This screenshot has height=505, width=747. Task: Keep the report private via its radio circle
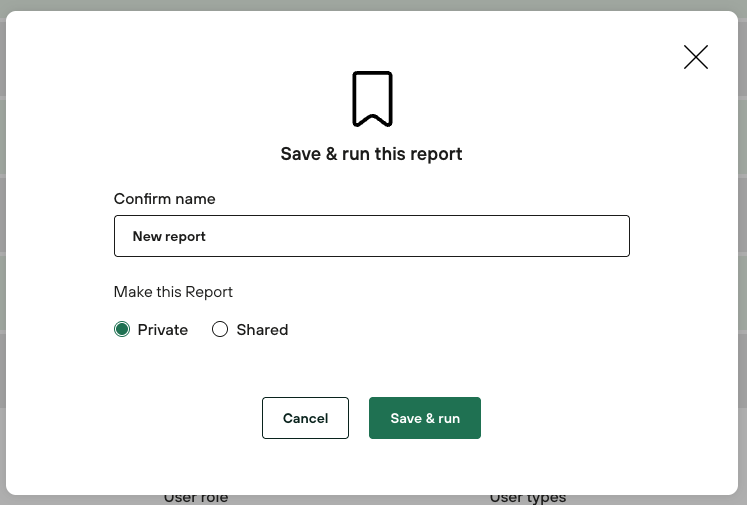point(122,330)
